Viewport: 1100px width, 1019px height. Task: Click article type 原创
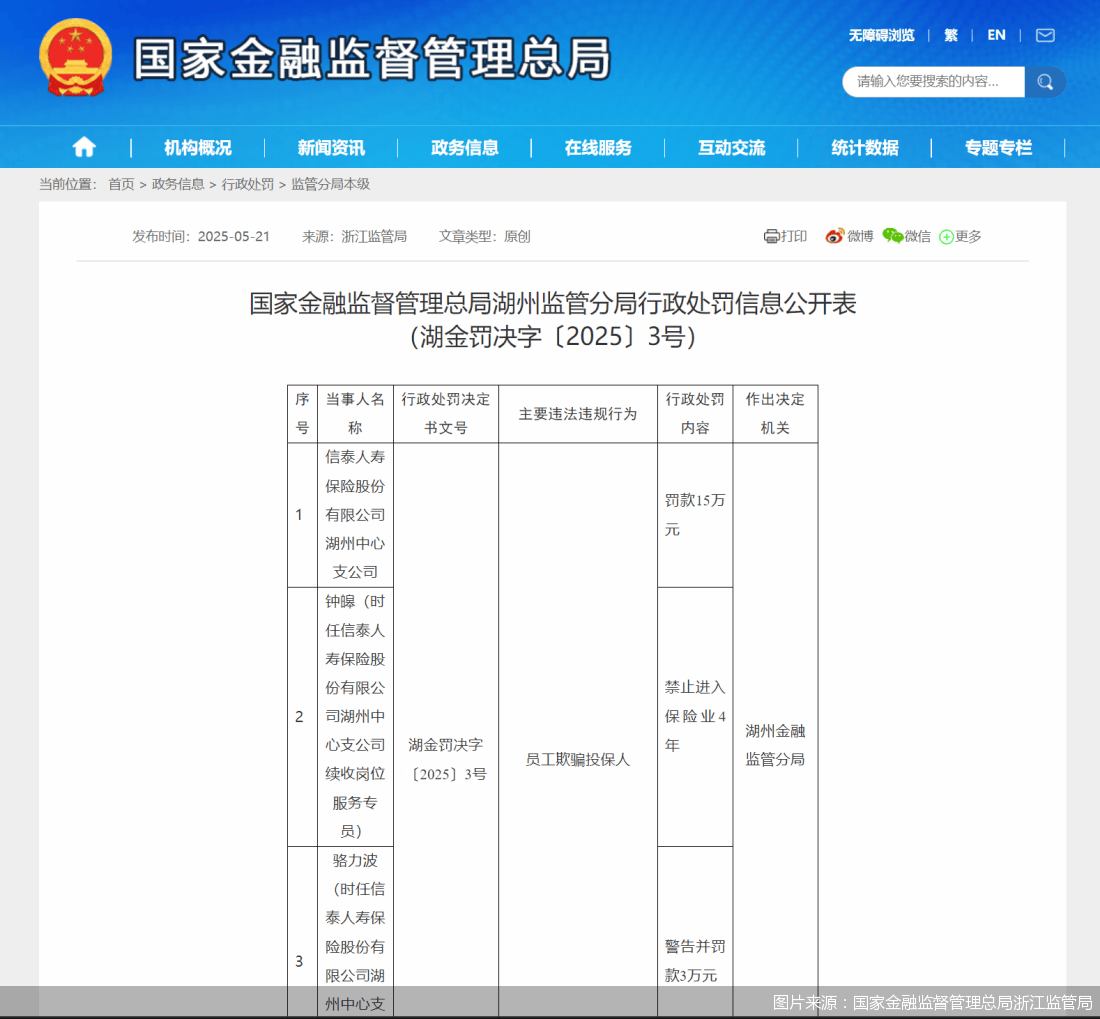tap(517, 236)
